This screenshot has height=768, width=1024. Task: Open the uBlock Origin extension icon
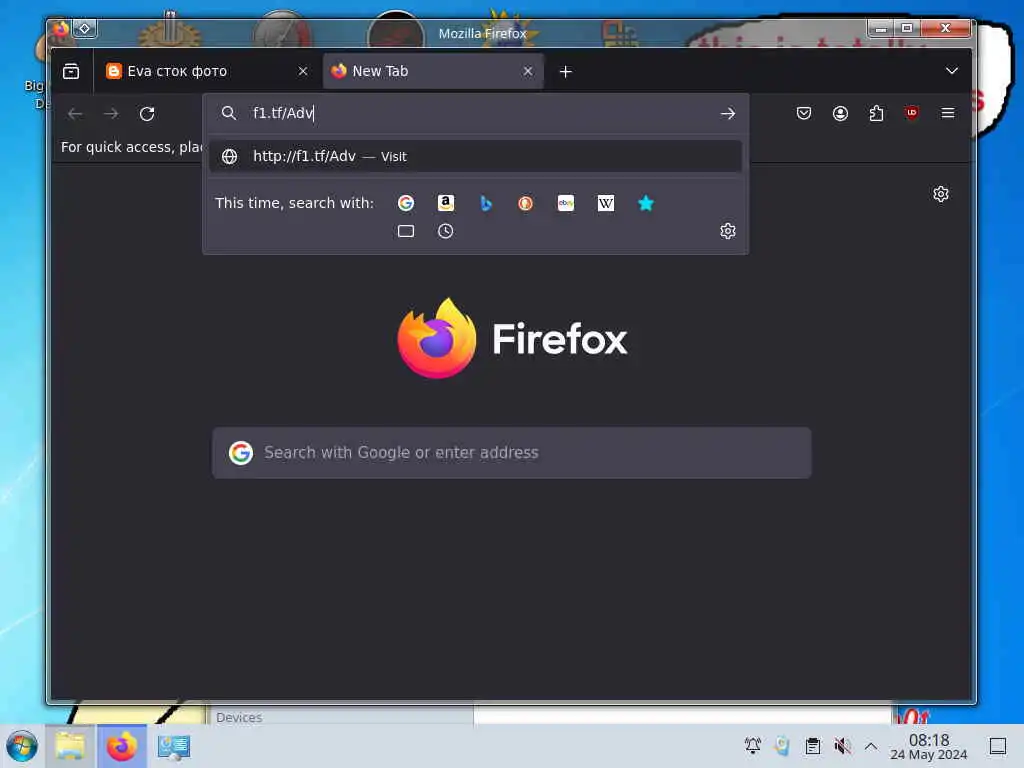(912, 113)
